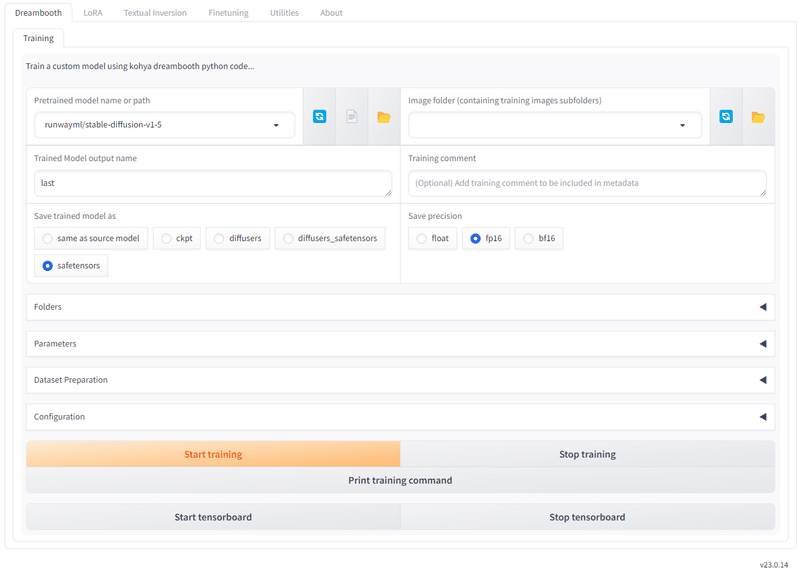Click the v23.0.14 version label
The width and height of the screenshot is (800, 573).
773,565
